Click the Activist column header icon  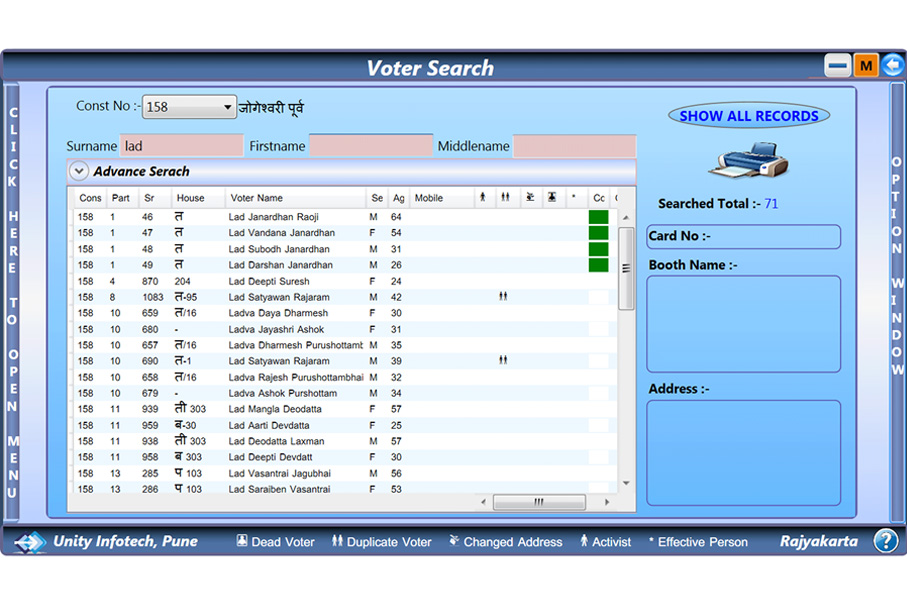(x=482, y=198)
